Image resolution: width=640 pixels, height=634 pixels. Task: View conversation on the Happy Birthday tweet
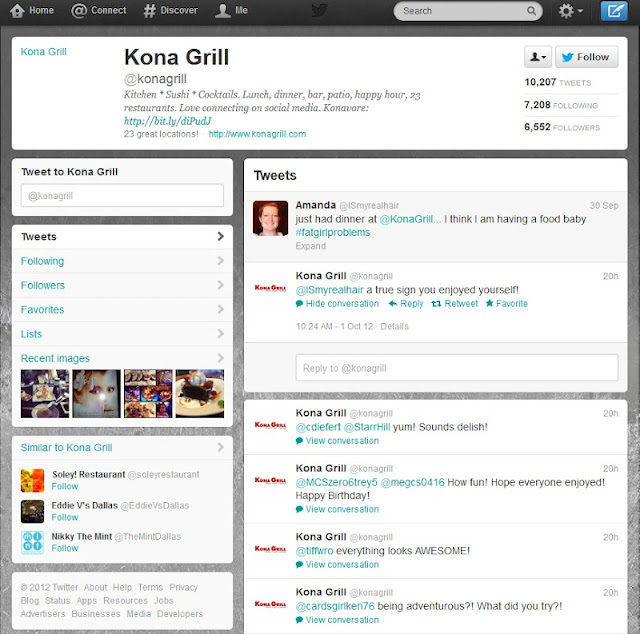click(342, 509)
